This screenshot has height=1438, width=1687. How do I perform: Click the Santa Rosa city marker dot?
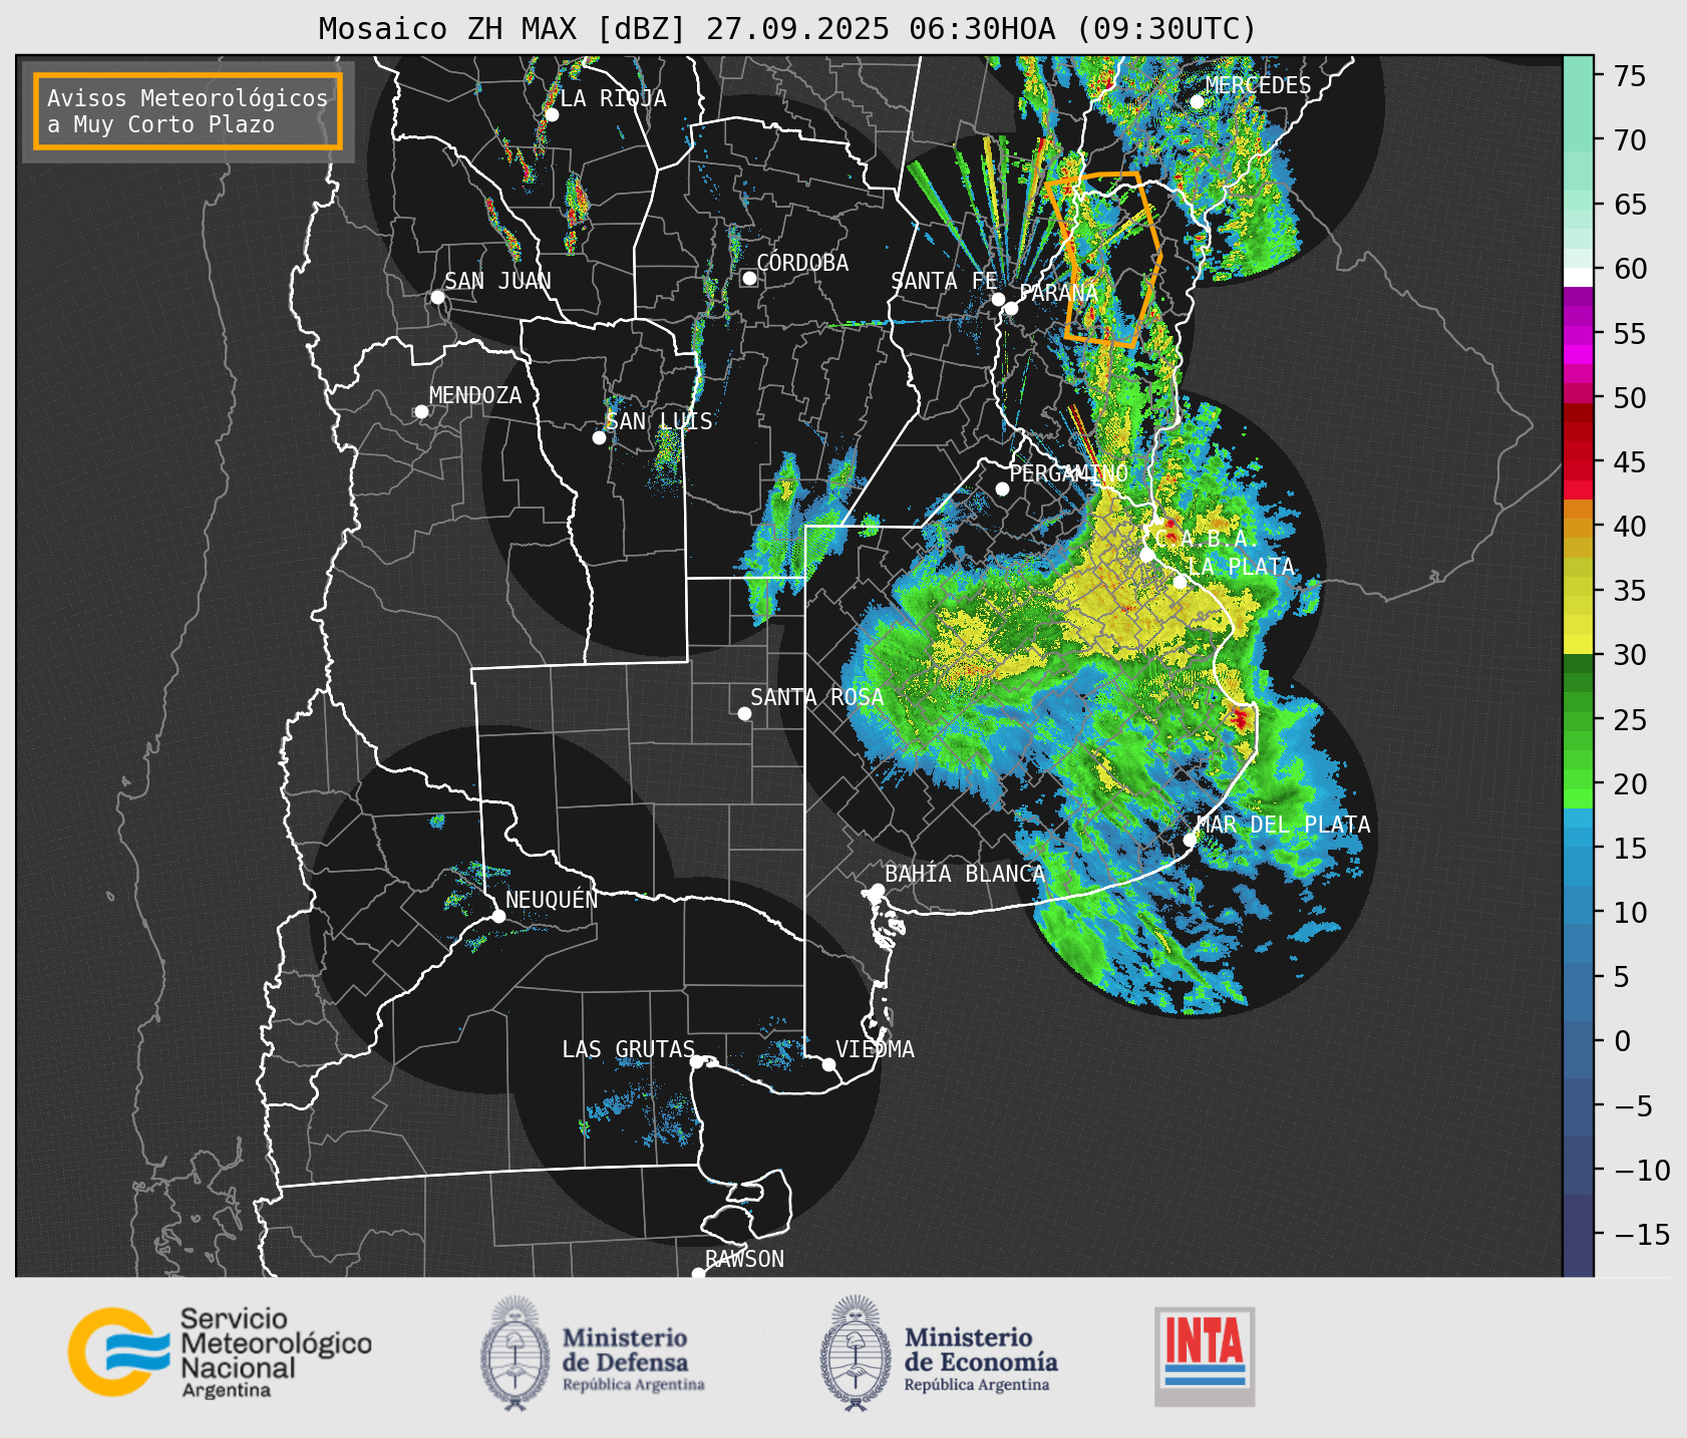[744, 713]
